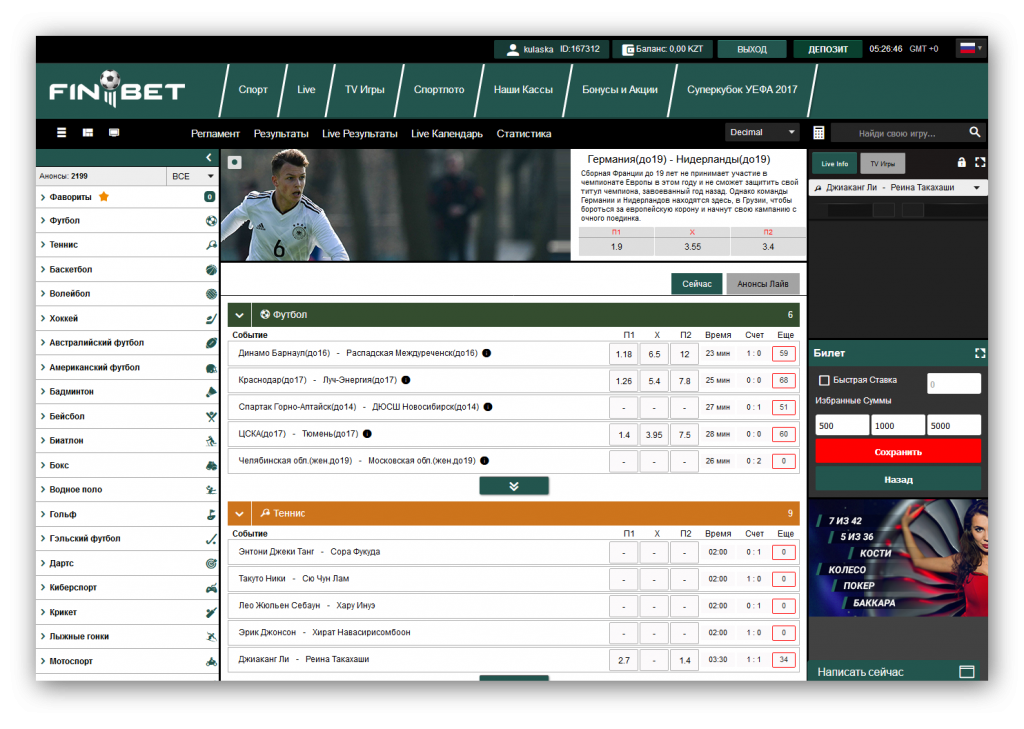This screenshot has width=1024, height=729.
Task: Open the Decimal odds format dropdown
Action: pyautogui.click(x=761, y=132)
